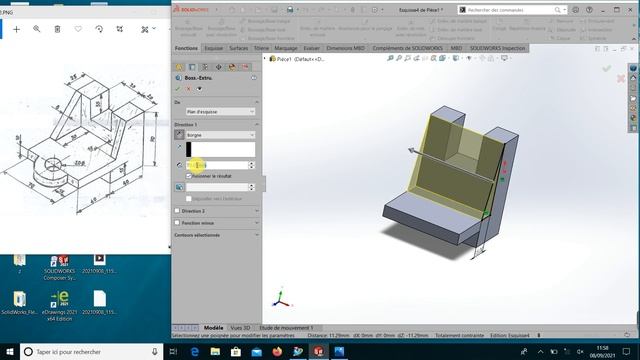Zoom in the Photos window image
The image size is (640, 360).
click(x=37, y=29)
